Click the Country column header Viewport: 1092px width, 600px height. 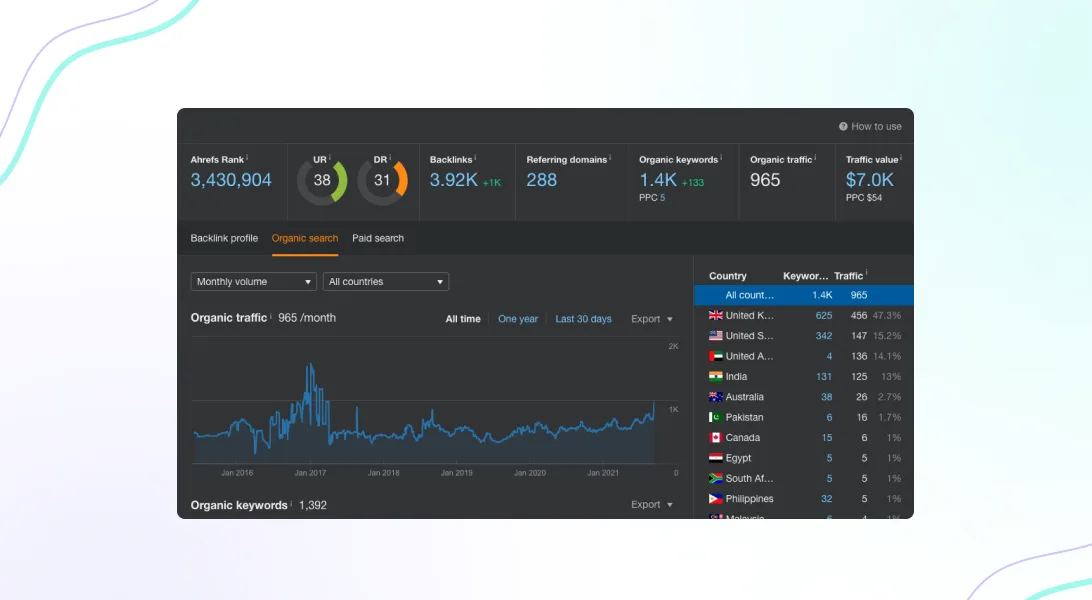pyautogui.click(x=728, y=276)
